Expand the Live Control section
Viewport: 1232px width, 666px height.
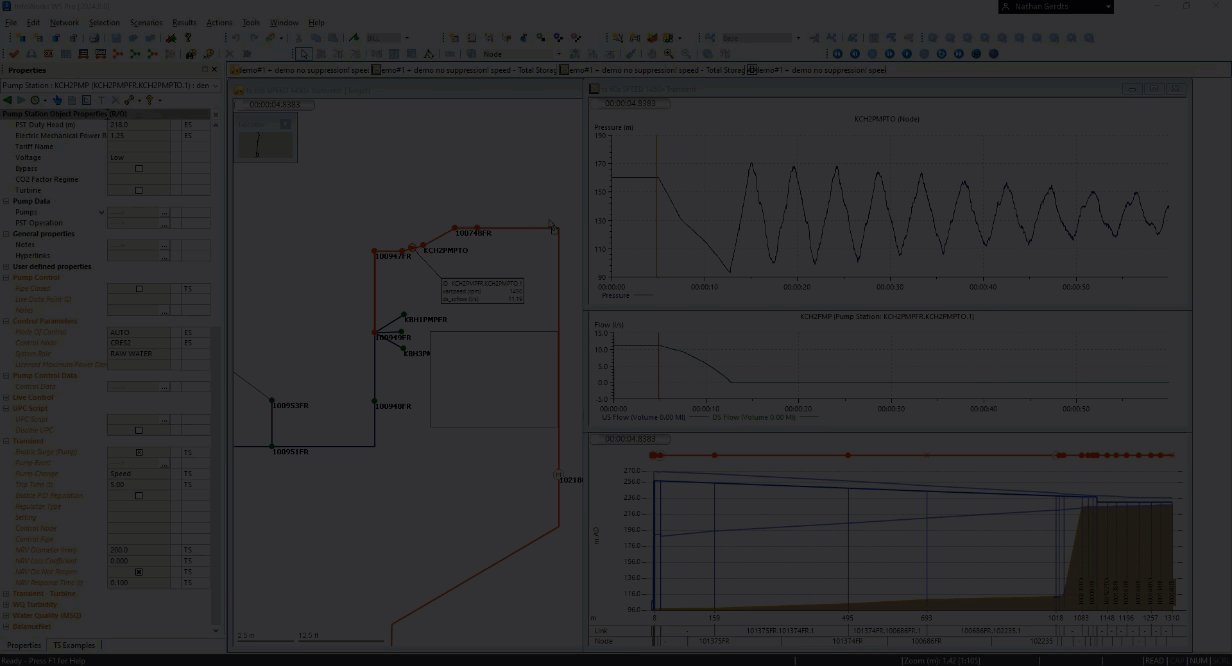pyautogui.click(x=6, y=397)
